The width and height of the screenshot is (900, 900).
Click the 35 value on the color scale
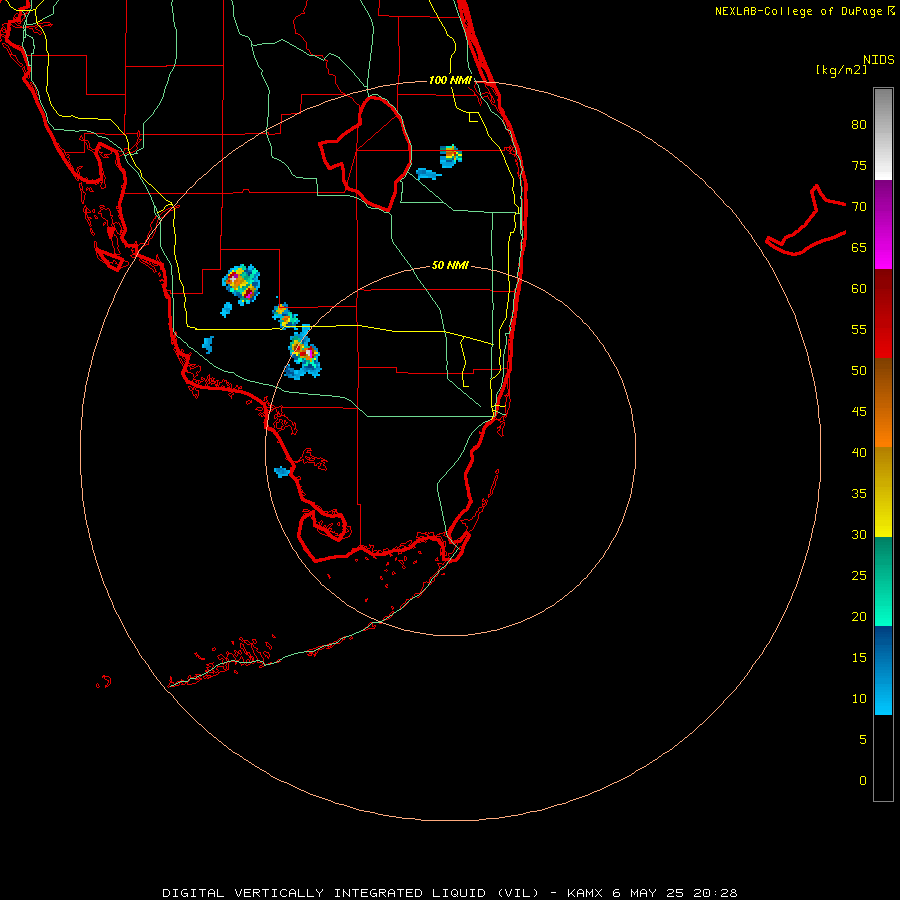click(859, 494)
